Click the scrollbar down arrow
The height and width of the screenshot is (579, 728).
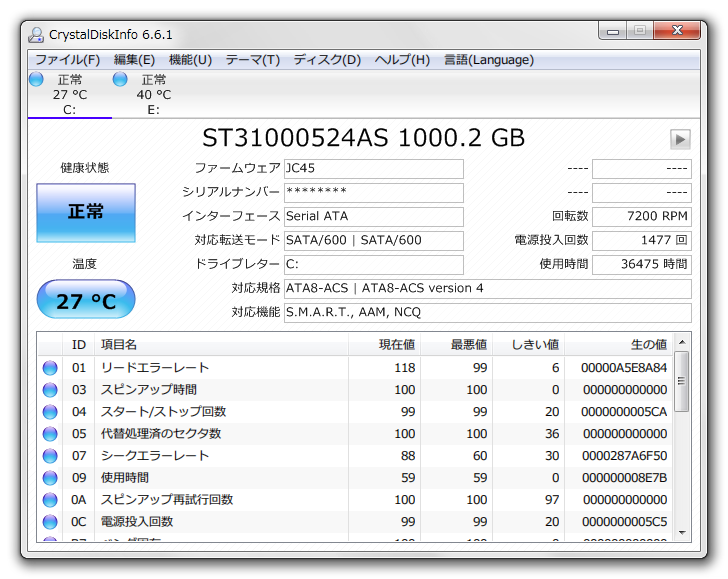682,533
